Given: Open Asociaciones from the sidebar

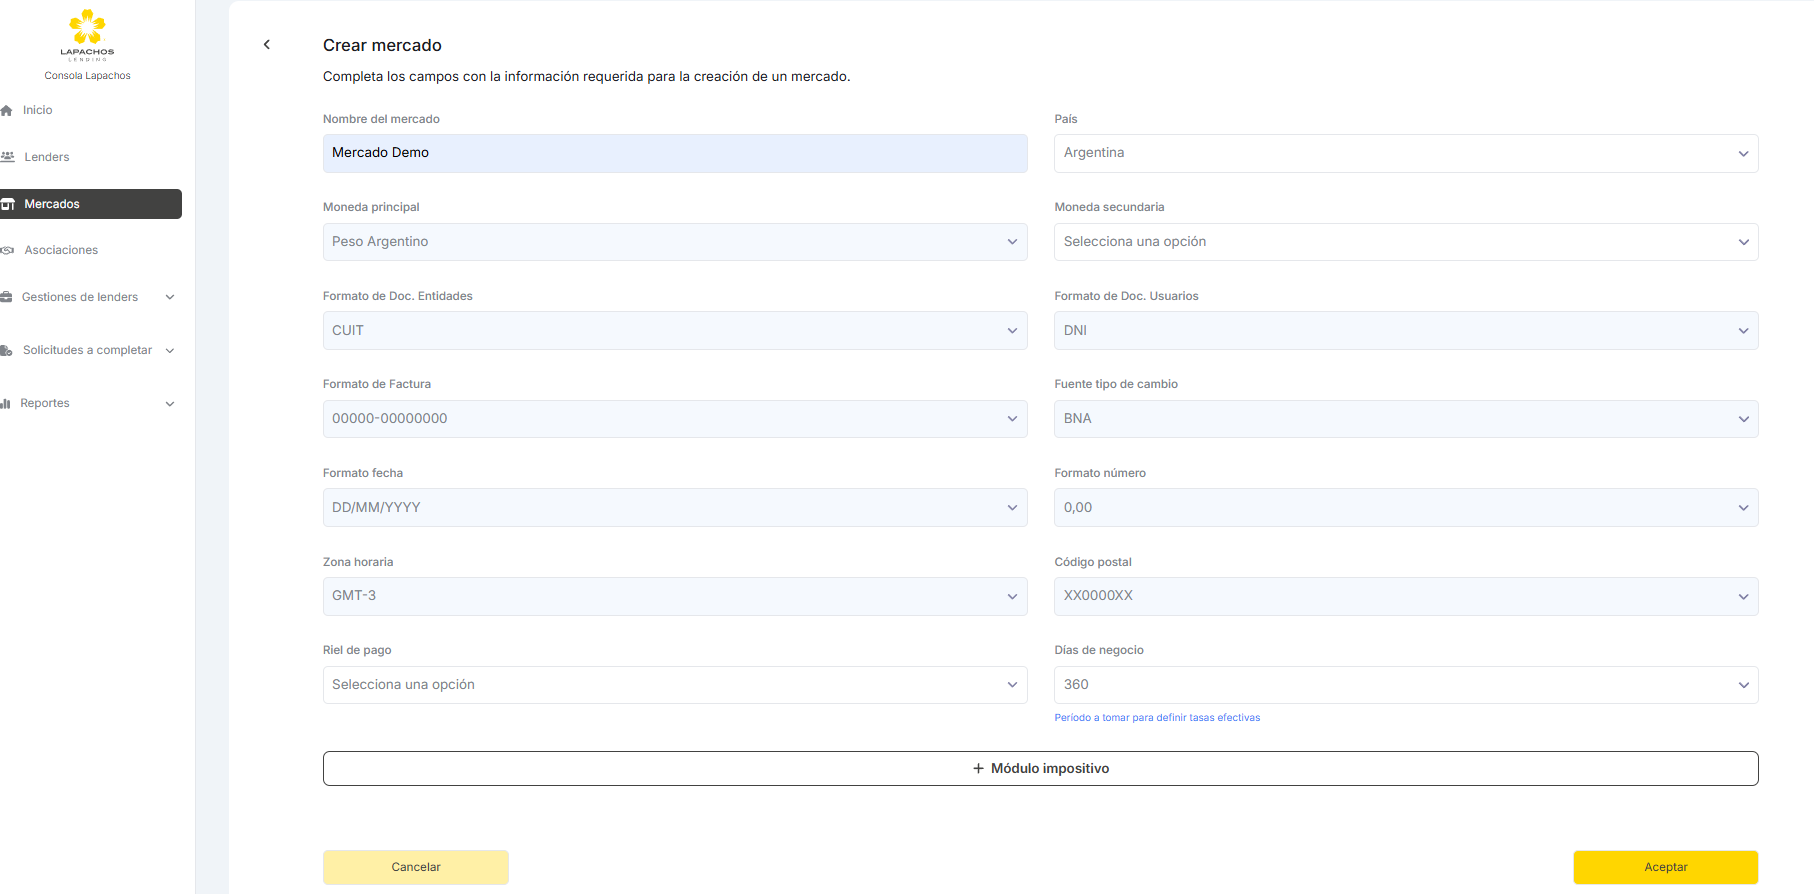Looking at the screenshot, I should click(61, 250).
